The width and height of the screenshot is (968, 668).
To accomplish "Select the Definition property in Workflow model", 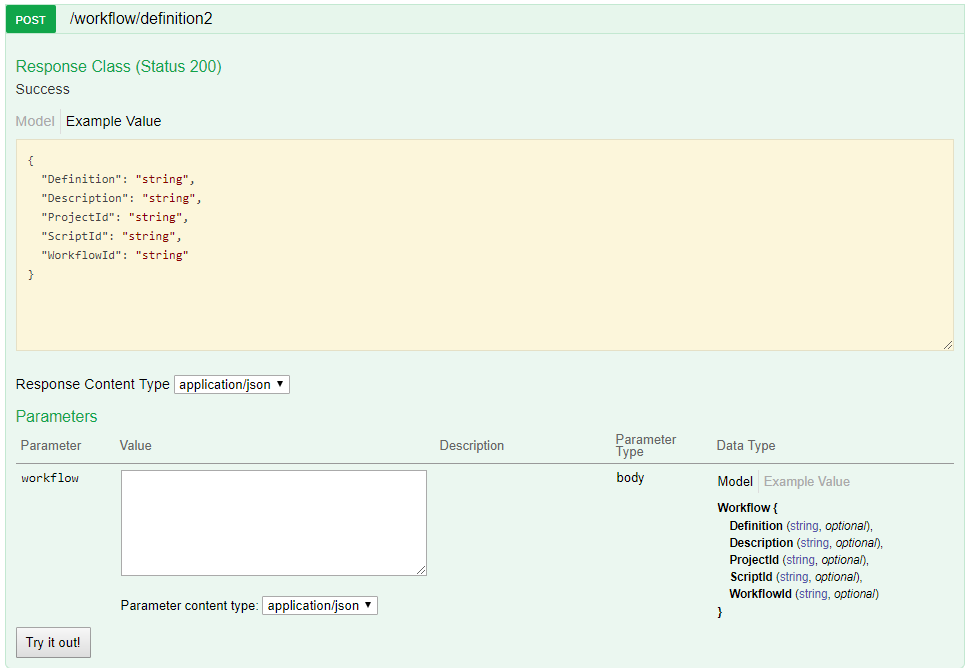I will click(756, 525).
